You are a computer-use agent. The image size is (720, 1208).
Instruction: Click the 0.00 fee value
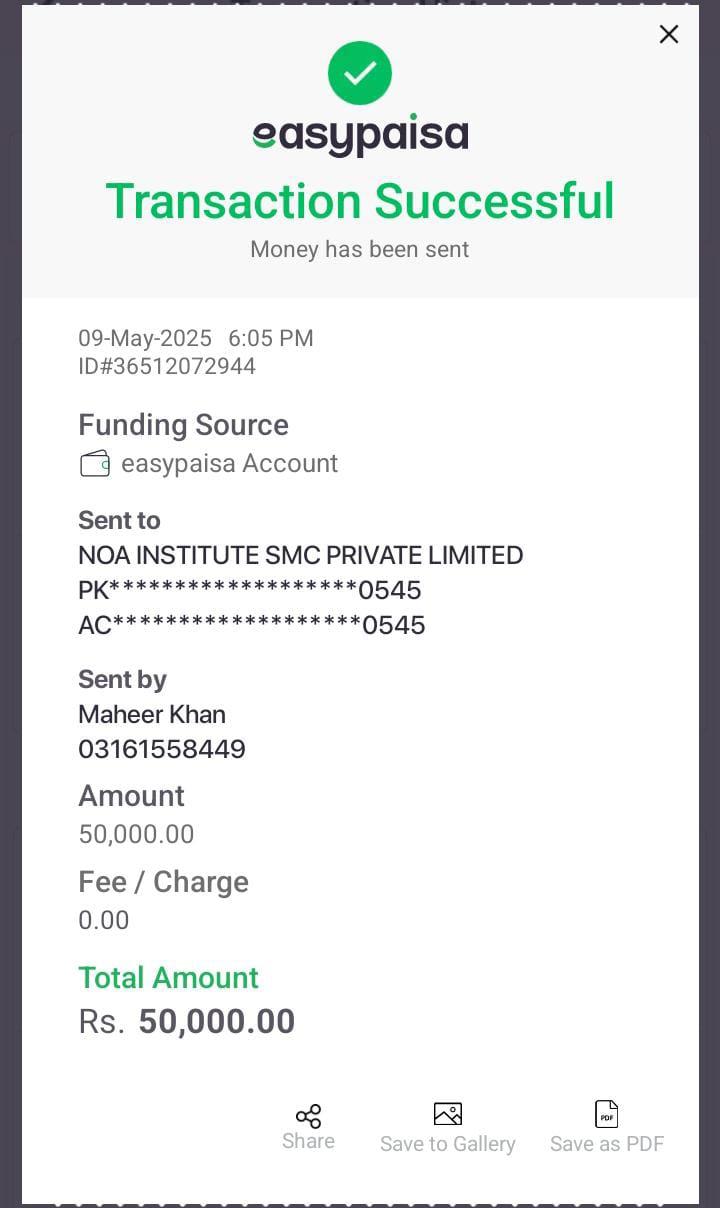(104, 920)
